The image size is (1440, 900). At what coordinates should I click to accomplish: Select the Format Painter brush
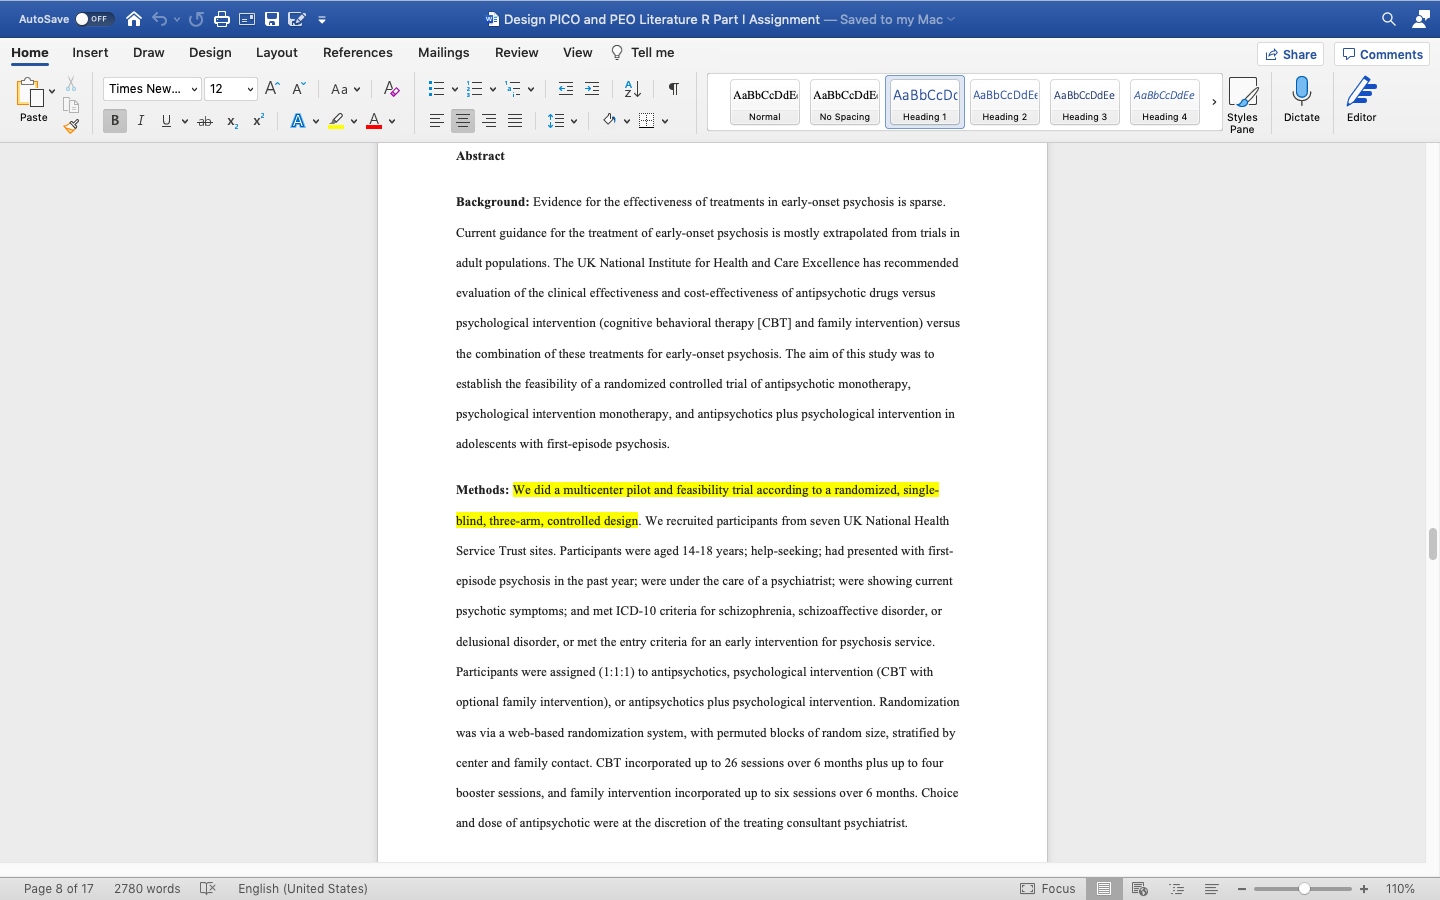coord(71,126)
